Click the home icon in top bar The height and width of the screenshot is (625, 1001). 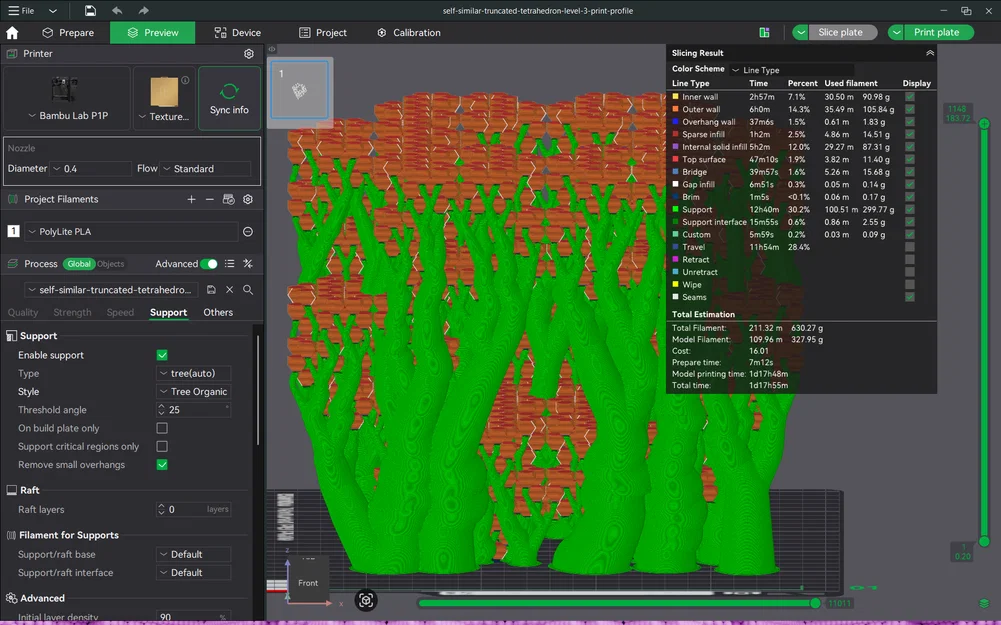[x=12, y=33]
